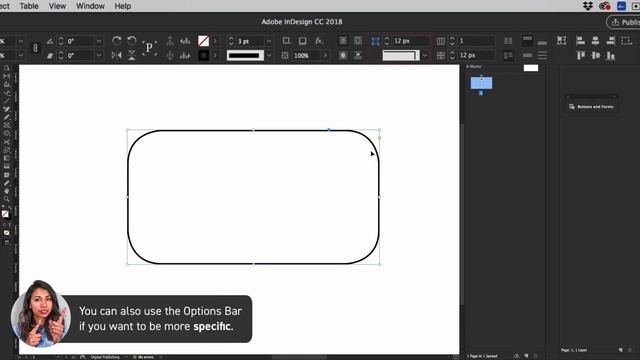Open the Help menu
The height and width of the screenshot is (360, 640).
(122, 6)
